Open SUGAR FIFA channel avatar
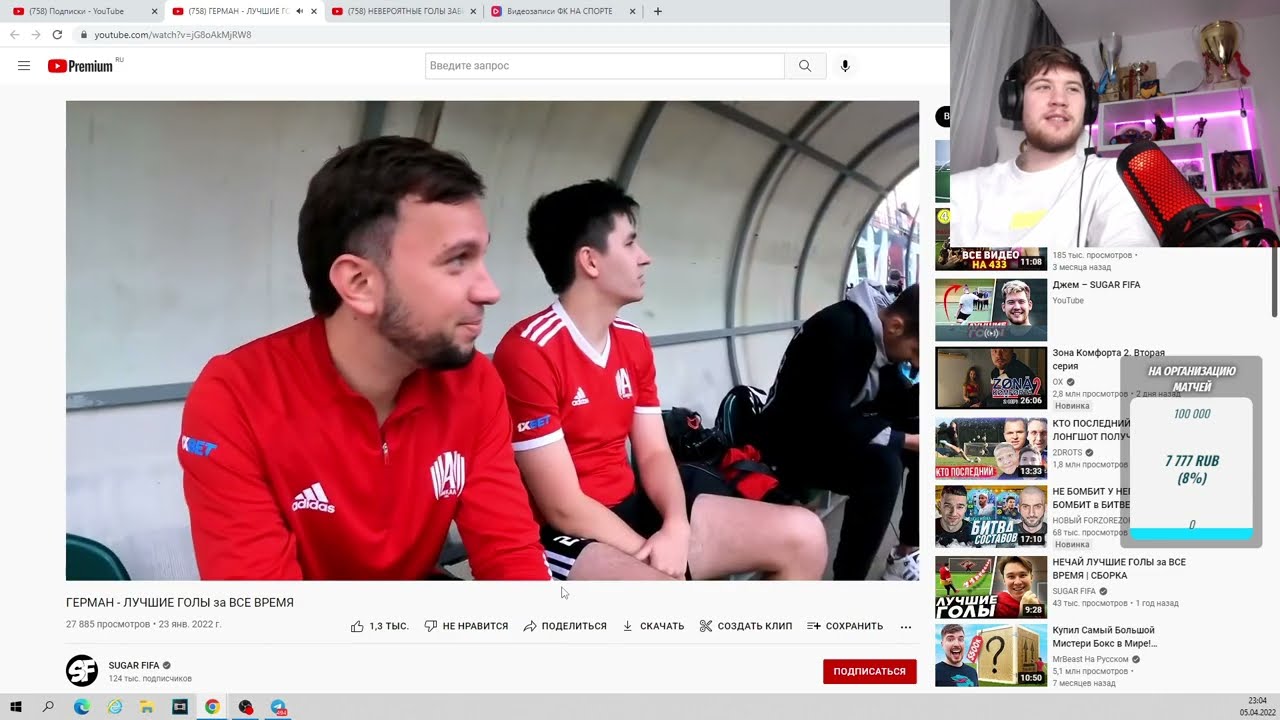This screenshot has height=720, width=1280. (x=82, y=670)
